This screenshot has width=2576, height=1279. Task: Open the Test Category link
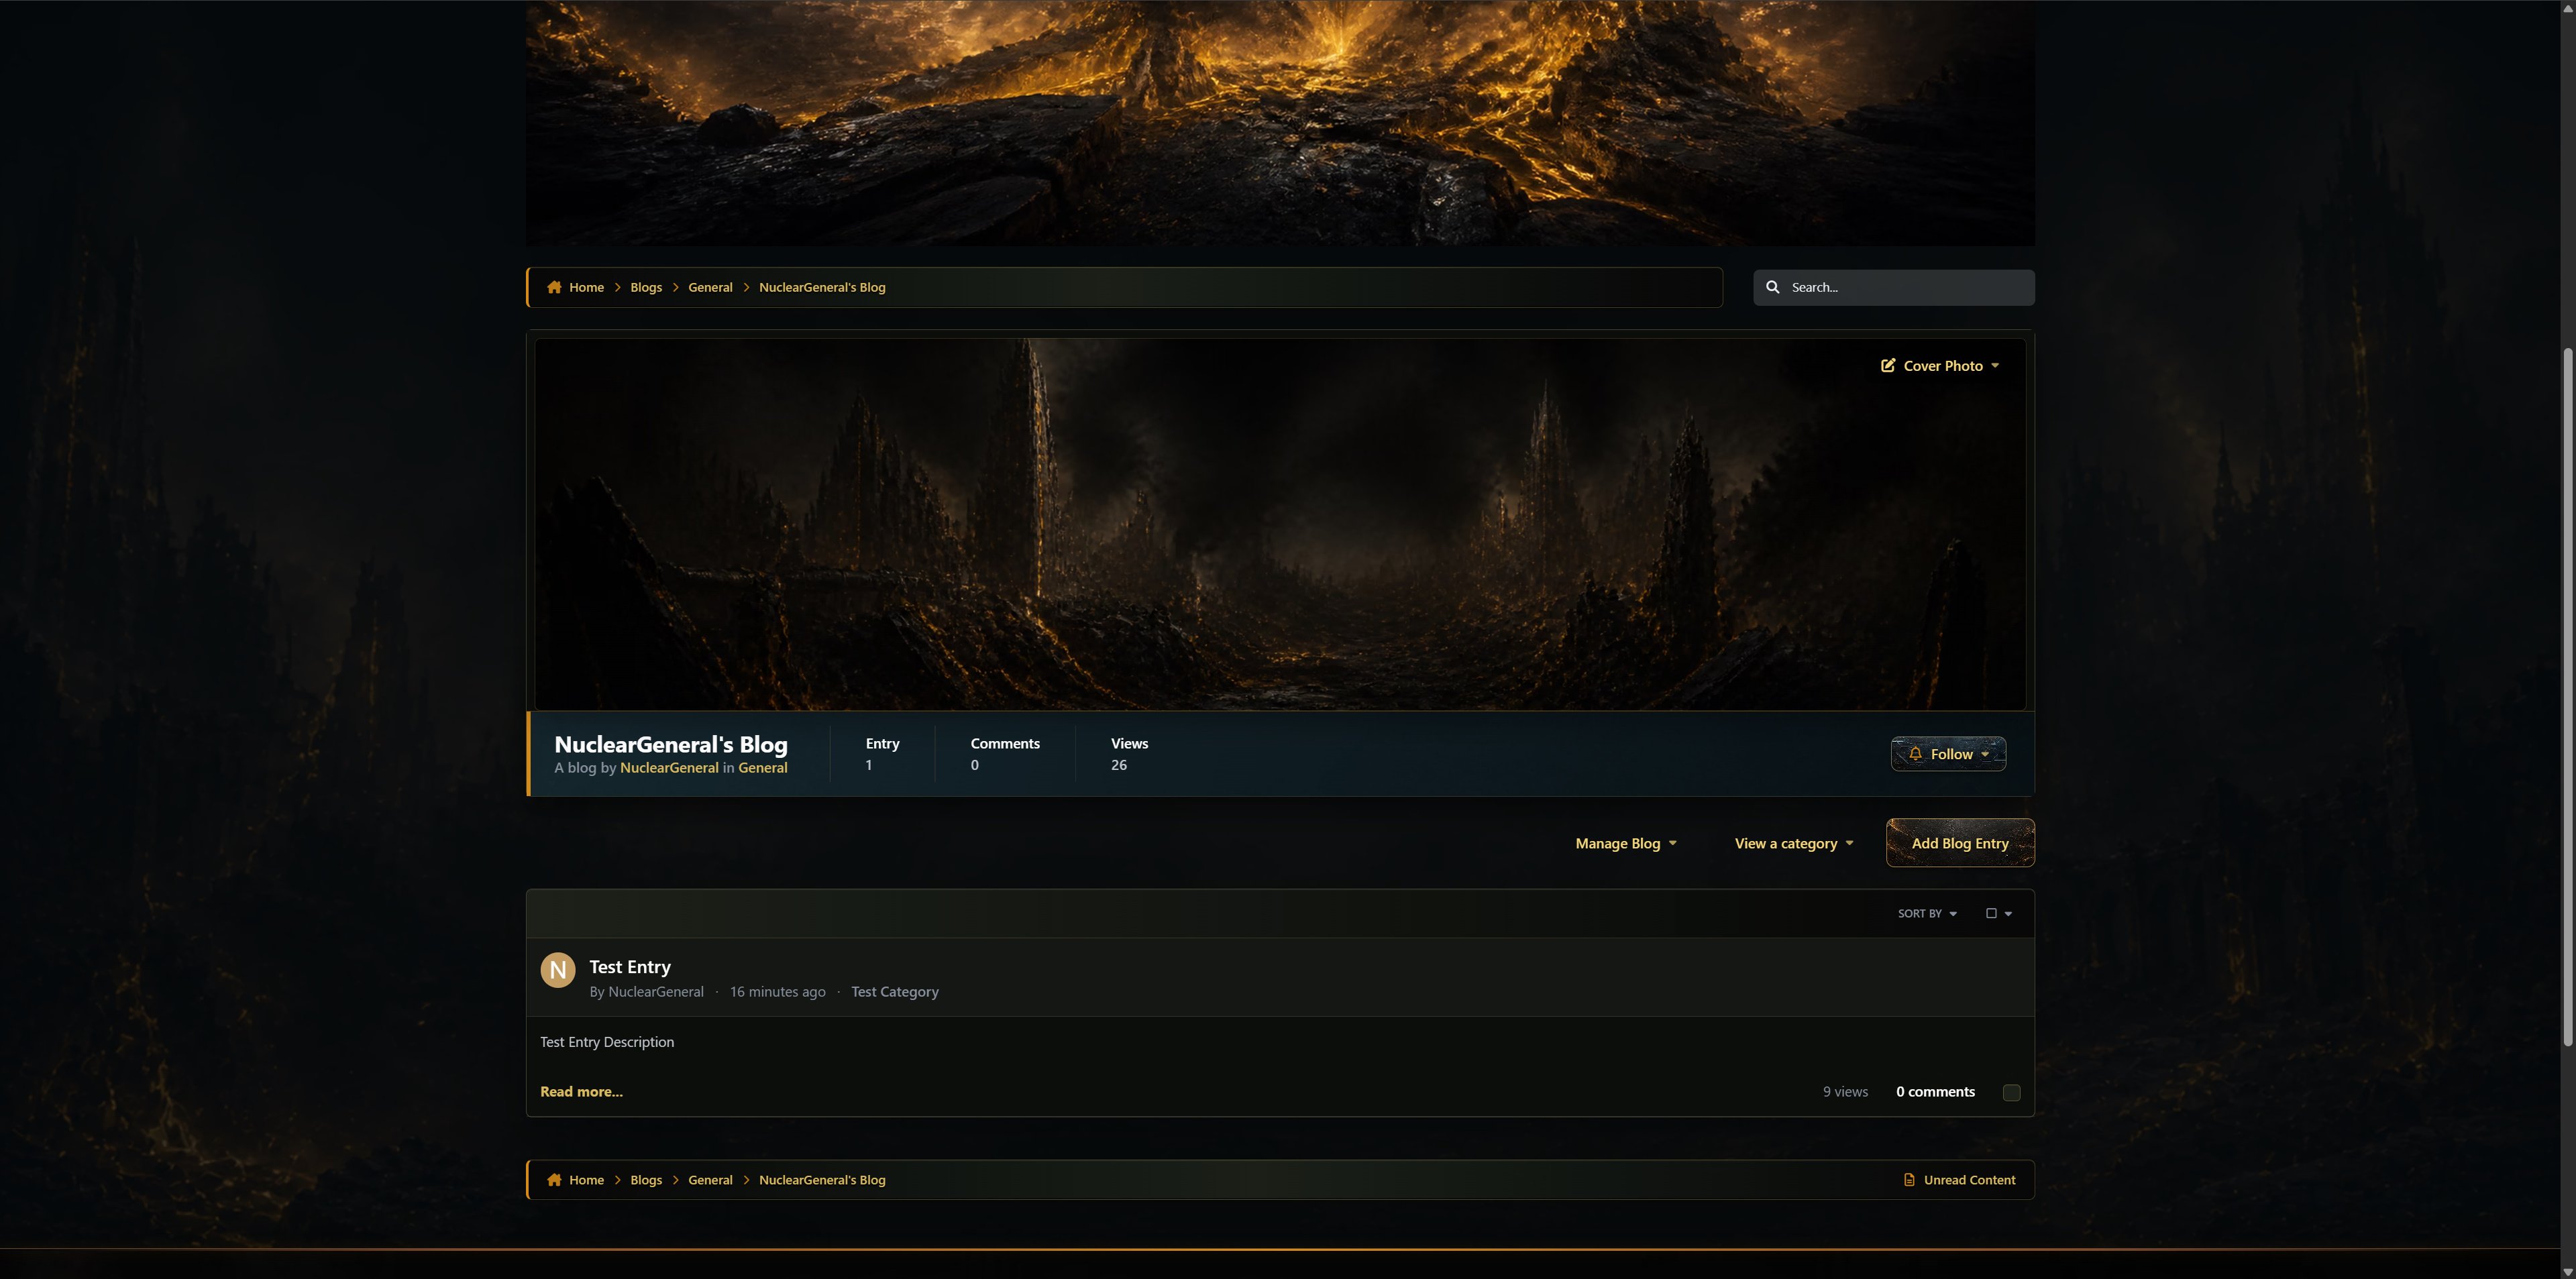[x=894, y=992]
